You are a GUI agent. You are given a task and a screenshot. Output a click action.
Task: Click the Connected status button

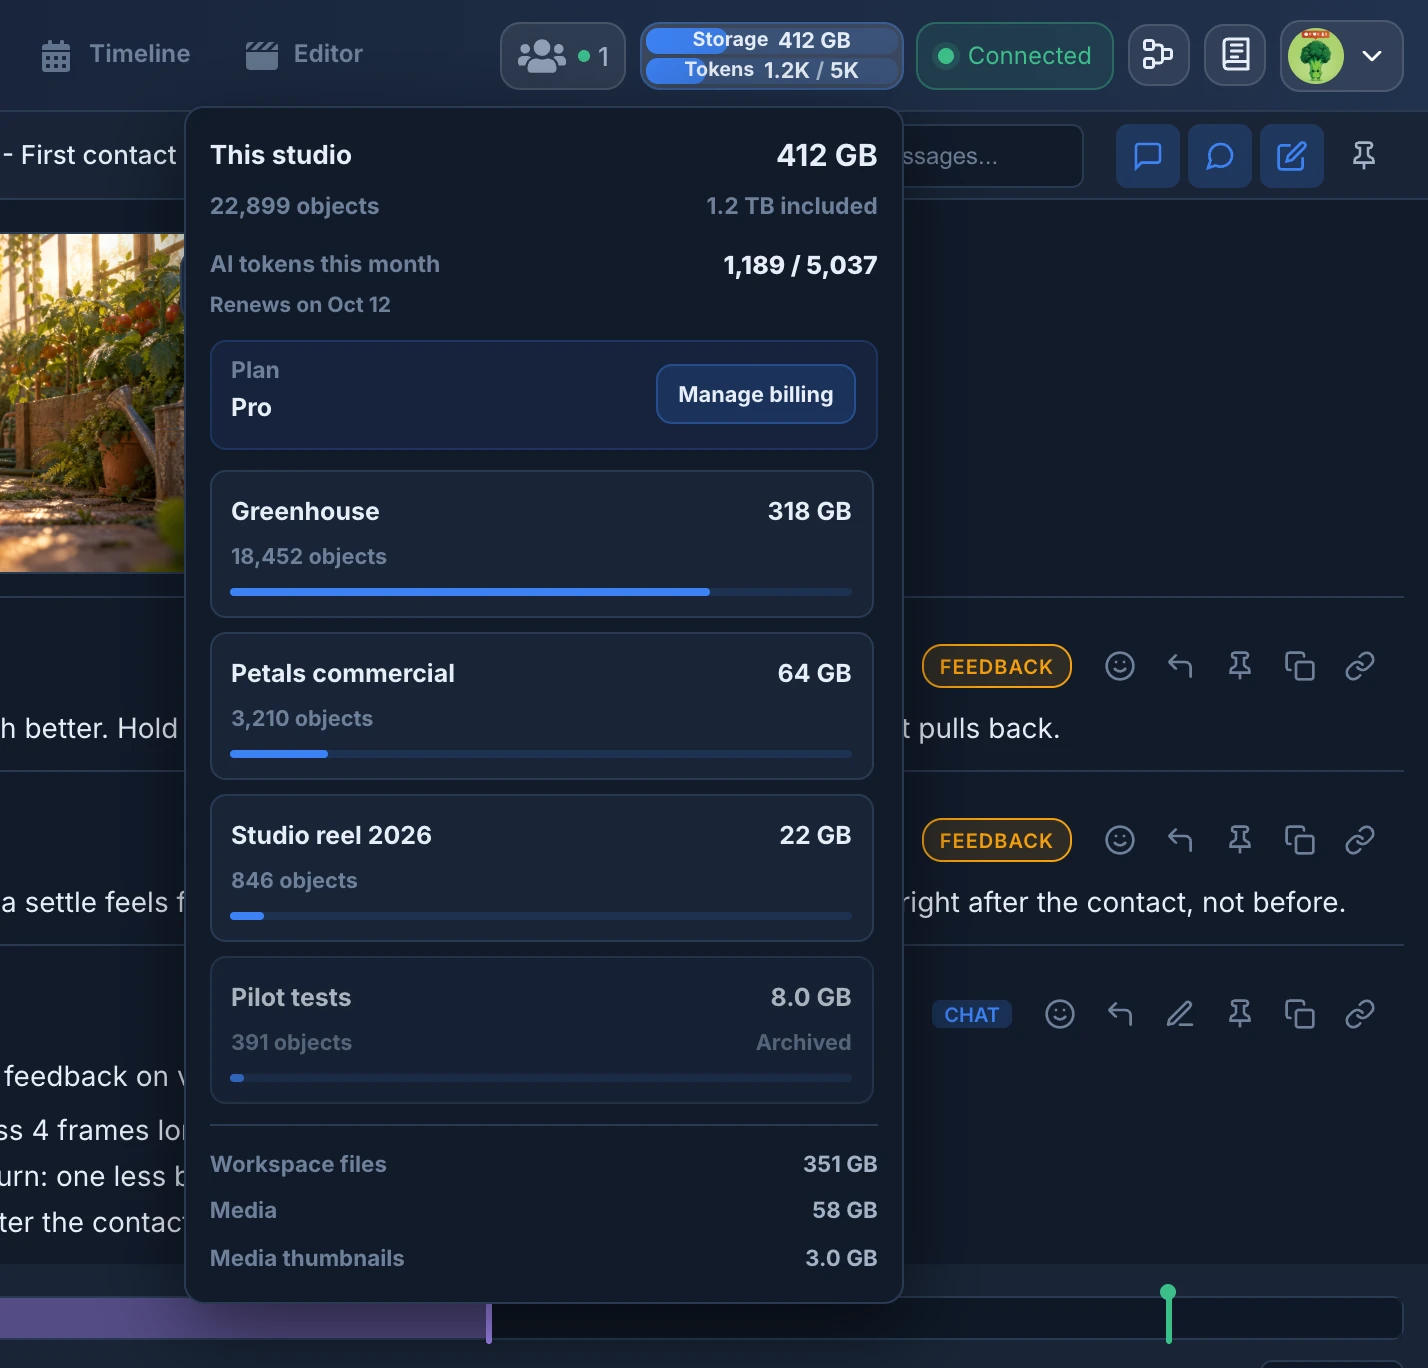tap(1014, 56)
